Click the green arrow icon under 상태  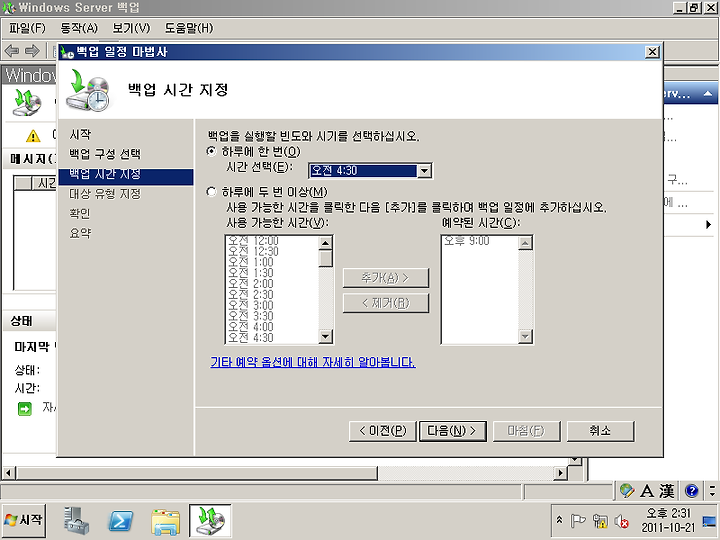pyautogui.click(x=24, y=408)
